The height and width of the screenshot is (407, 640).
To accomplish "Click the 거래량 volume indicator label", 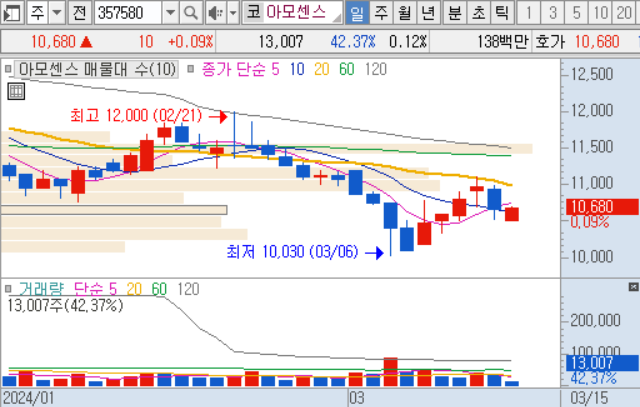I will coord(41,289).
